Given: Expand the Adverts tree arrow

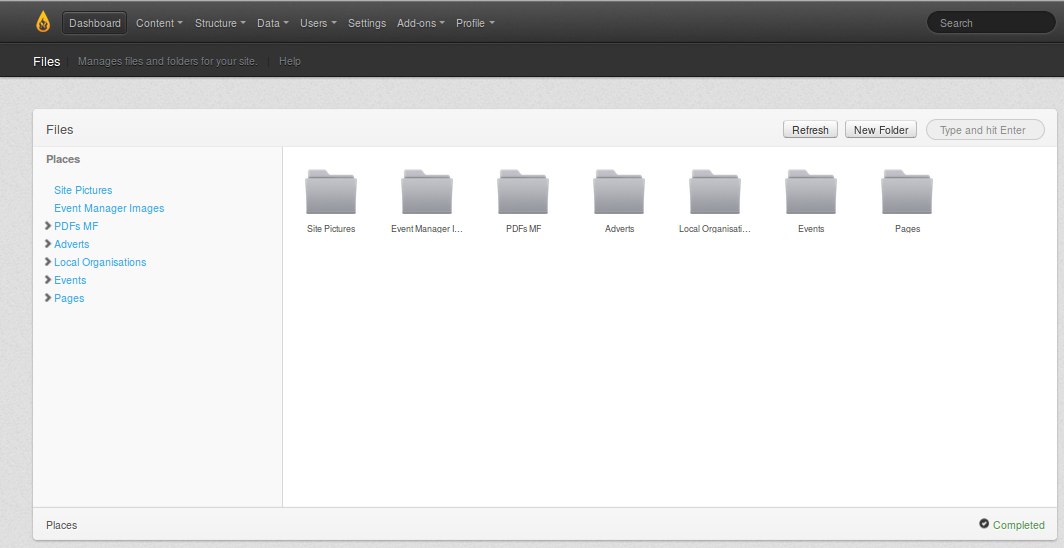Looking at the screenshot, I should [x=48, y=244].
